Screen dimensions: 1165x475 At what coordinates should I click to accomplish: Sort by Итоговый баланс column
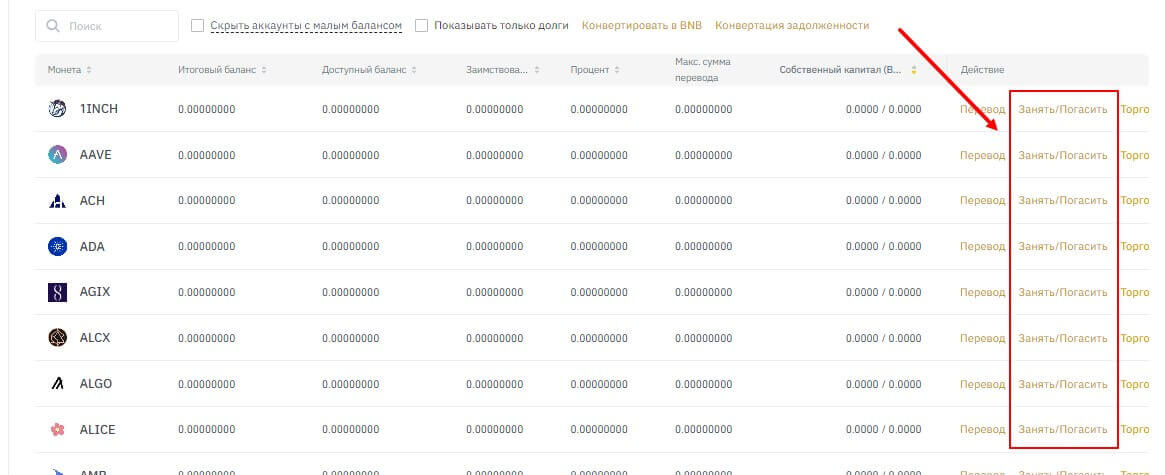pos(222,70)
